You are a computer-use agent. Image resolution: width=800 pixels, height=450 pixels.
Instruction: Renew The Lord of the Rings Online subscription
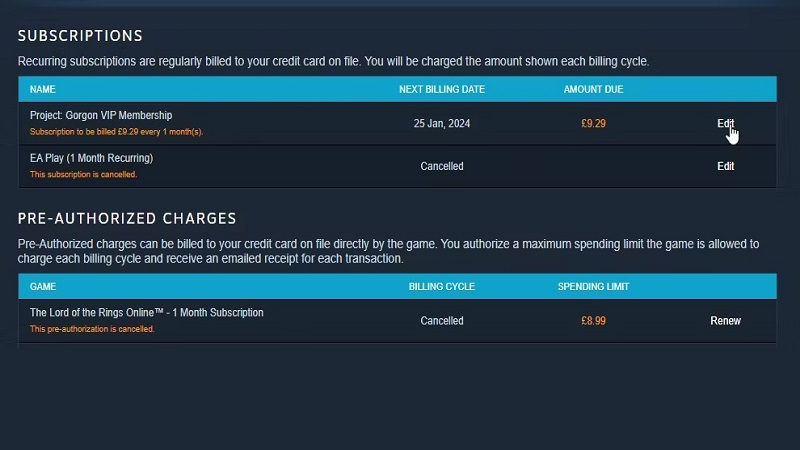coord(725,321)
